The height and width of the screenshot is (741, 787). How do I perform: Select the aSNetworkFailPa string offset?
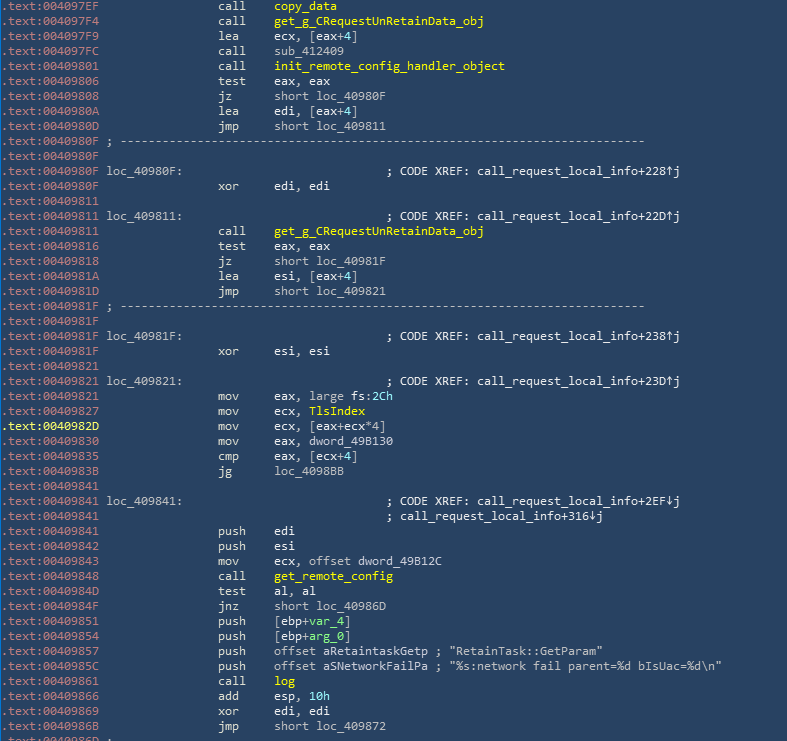[361, 666]
